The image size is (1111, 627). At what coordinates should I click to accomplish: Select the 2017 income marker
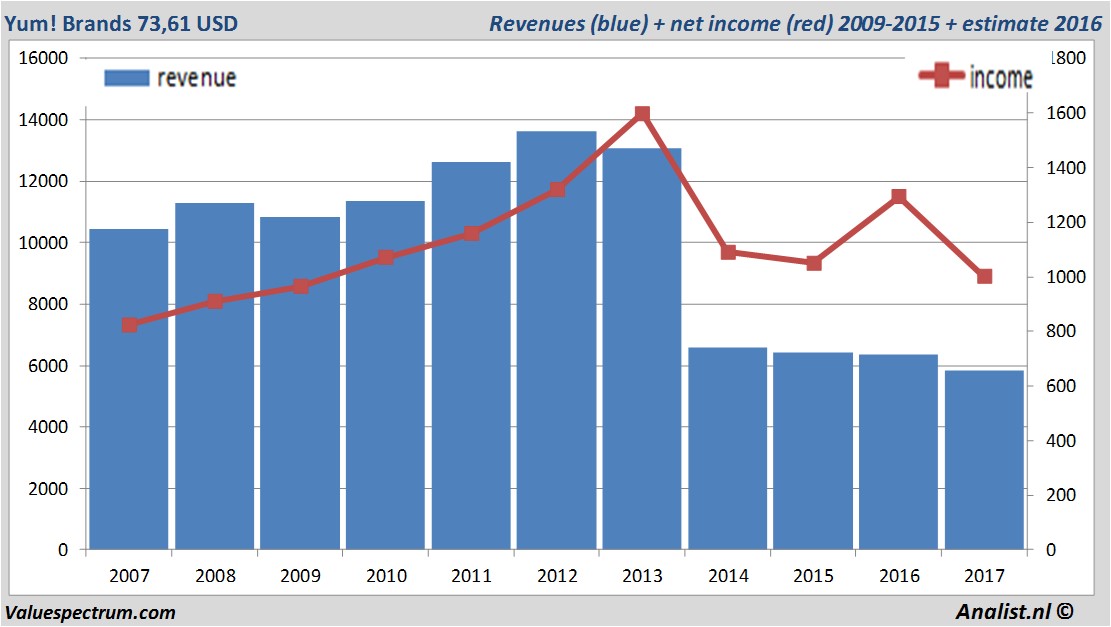[984, 276]
